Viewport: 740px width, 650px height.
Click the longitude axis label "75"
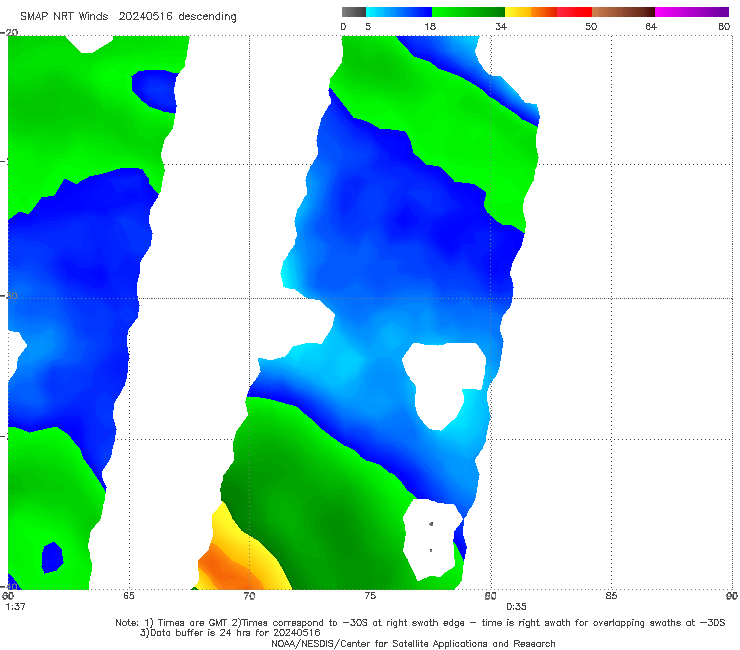[x=370, y=596]
